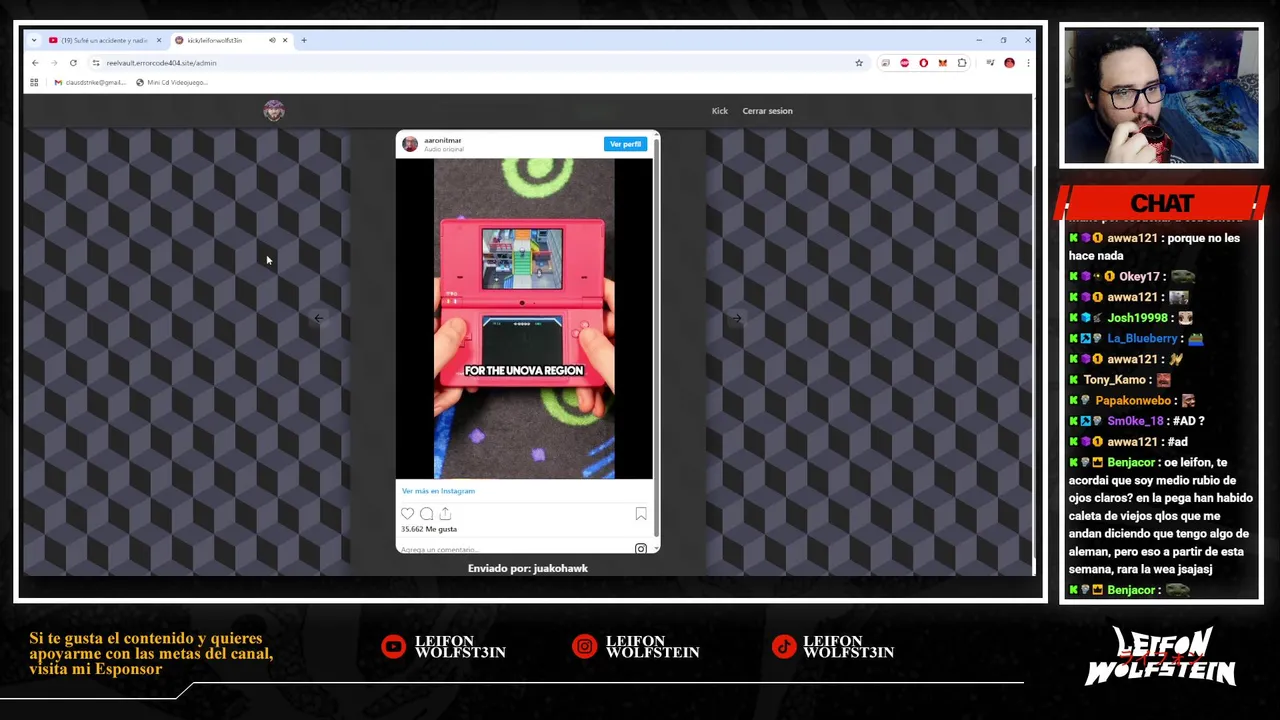
Task: Open Ver más en Instagram link
Action: [438, 491]
